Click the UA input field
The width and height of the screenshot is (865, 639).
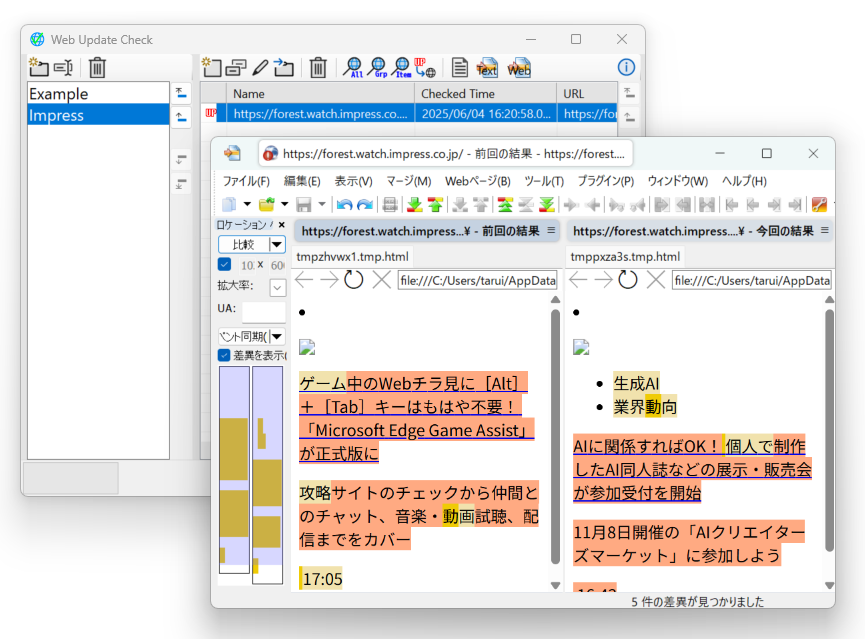point(264,312)
